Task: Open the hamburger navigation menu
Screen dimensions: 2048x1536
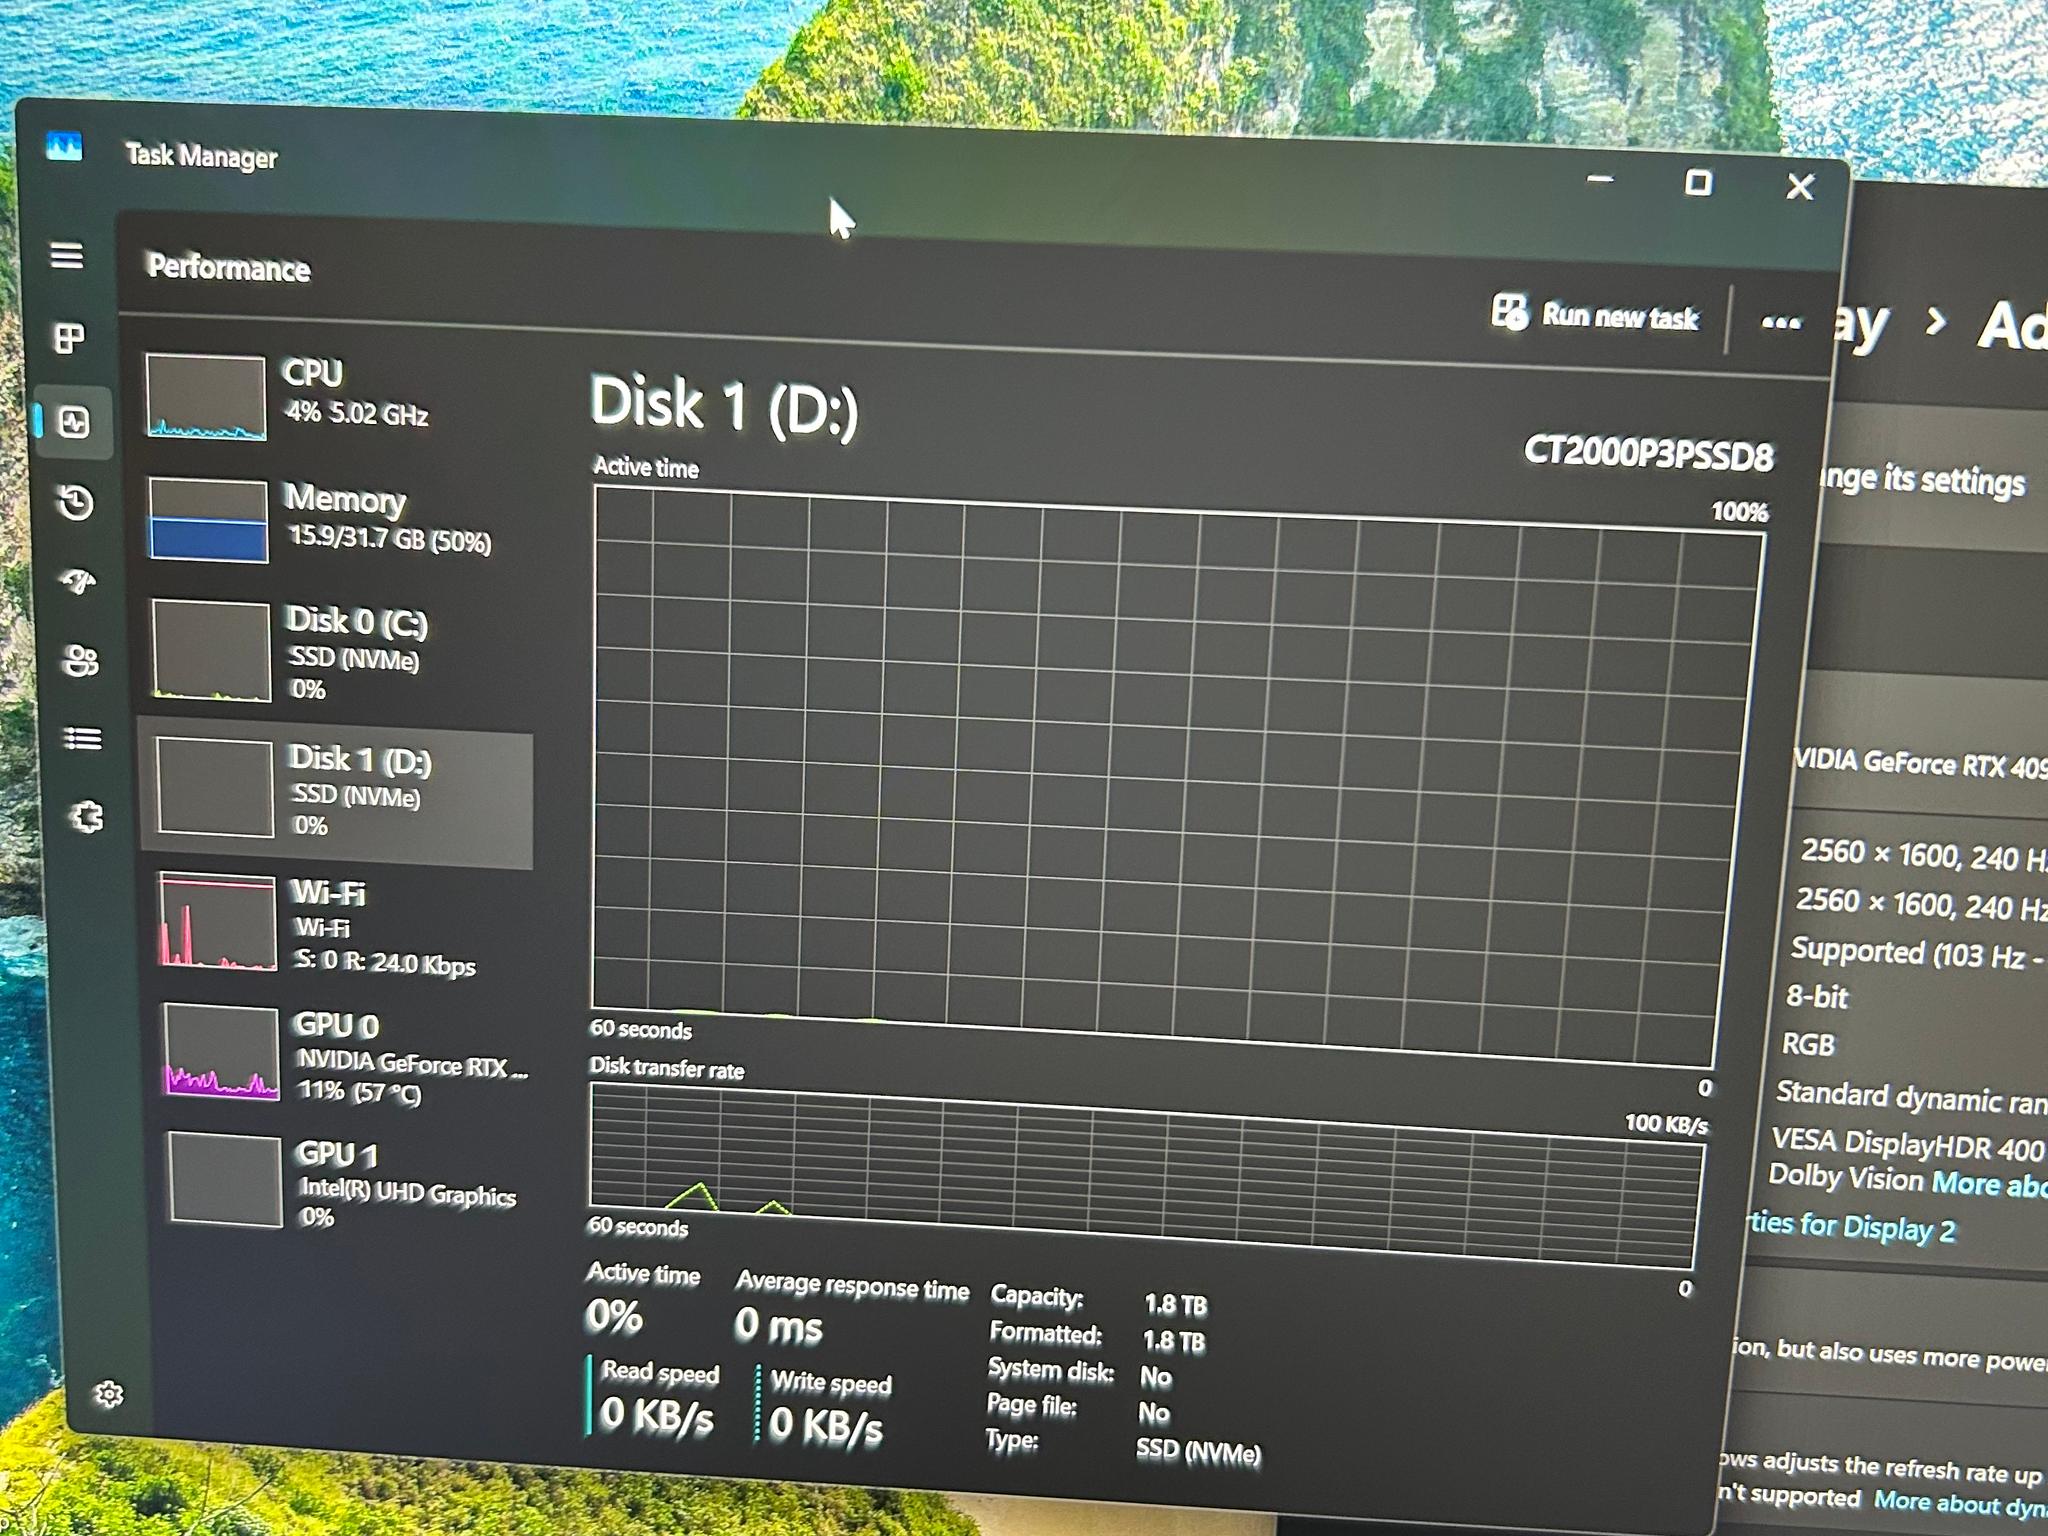Action: click(67, 256)
